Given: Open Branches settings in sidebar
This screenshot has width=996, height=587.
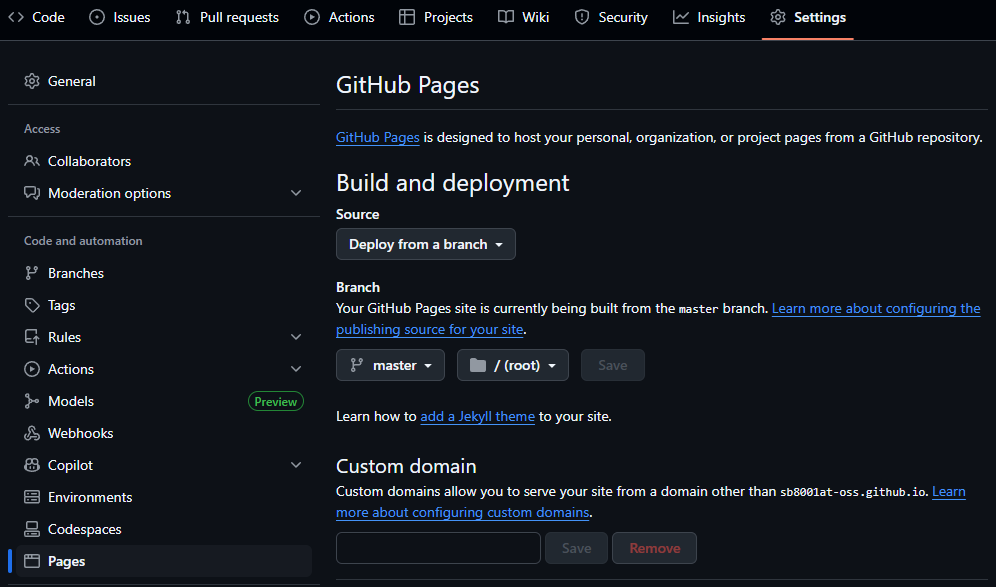Looking at the screenshot, I should (164, 273).
